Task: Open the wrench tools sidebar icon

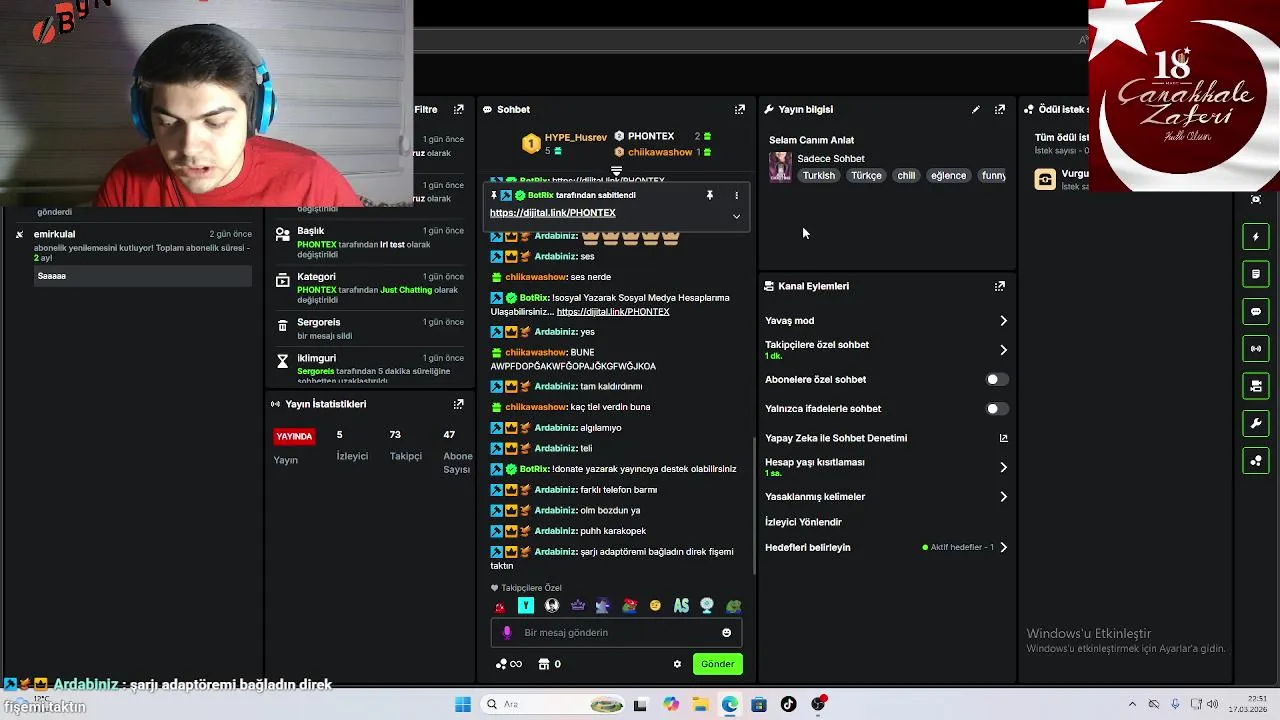Action: [x=1256, y=423]
